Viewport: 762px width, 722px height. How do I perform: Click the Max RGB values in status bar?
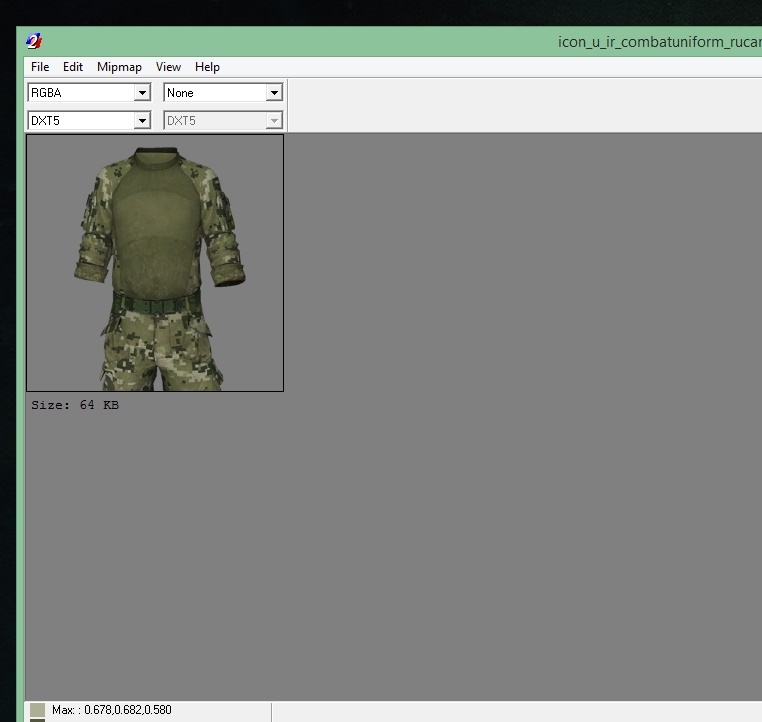point(112,710)
